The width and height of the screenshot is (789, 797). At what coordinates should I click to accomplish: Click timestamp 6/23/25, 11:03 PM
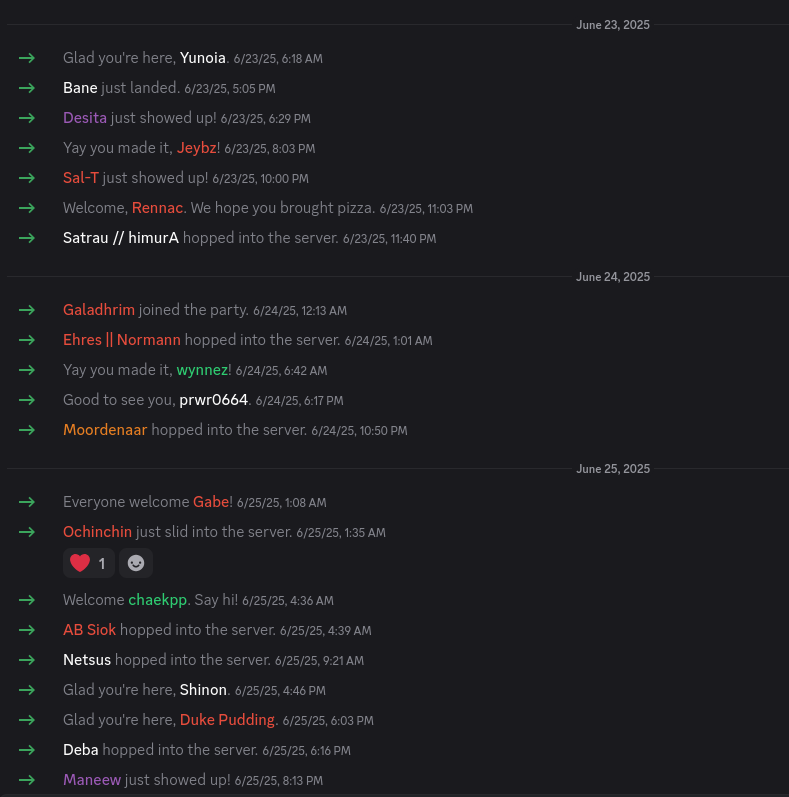[426, 209]
